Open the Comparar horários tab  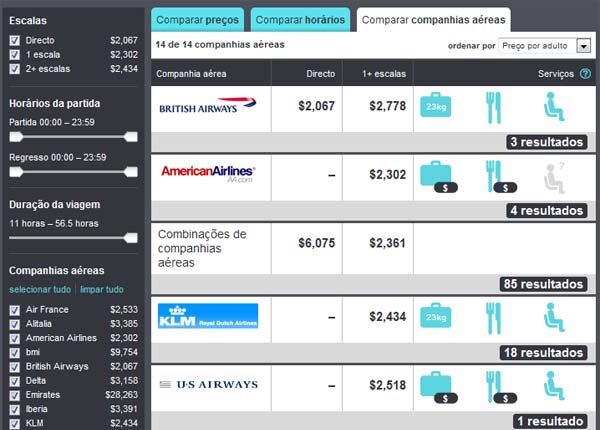tap(300, 19)
